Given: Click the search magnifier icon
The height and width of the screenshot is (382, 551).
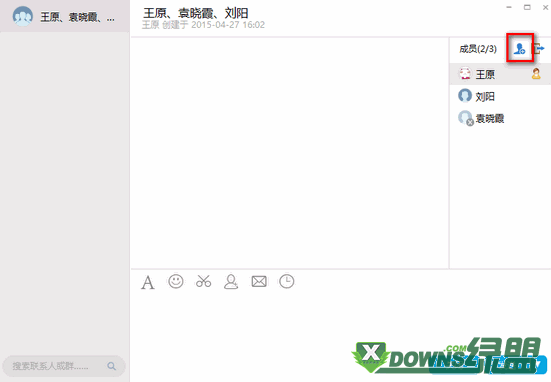Looking at the screenshot, I should [111, 366].
